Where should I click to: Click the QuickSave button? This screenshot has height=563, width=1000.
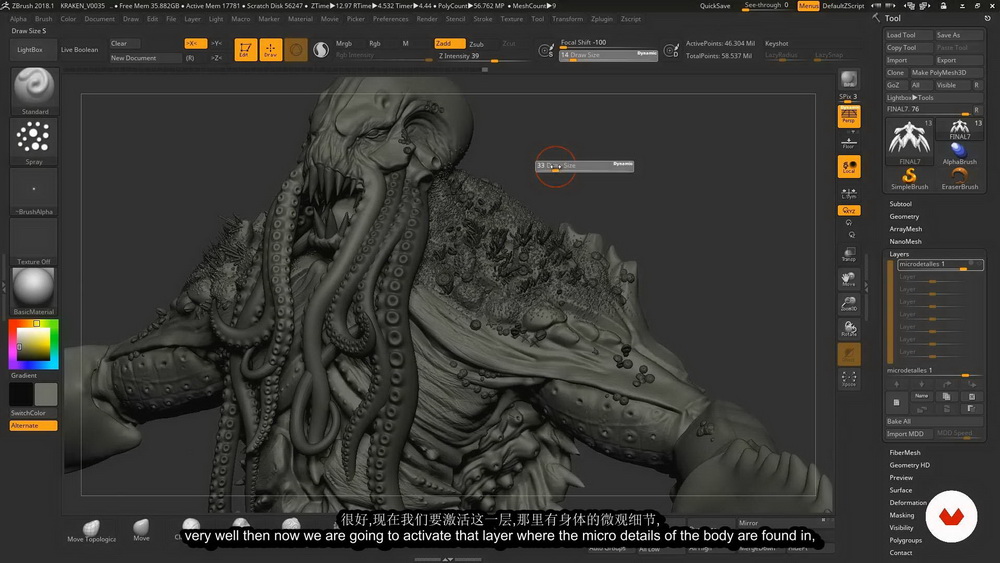pyautogui.click(x=715, y=6)
